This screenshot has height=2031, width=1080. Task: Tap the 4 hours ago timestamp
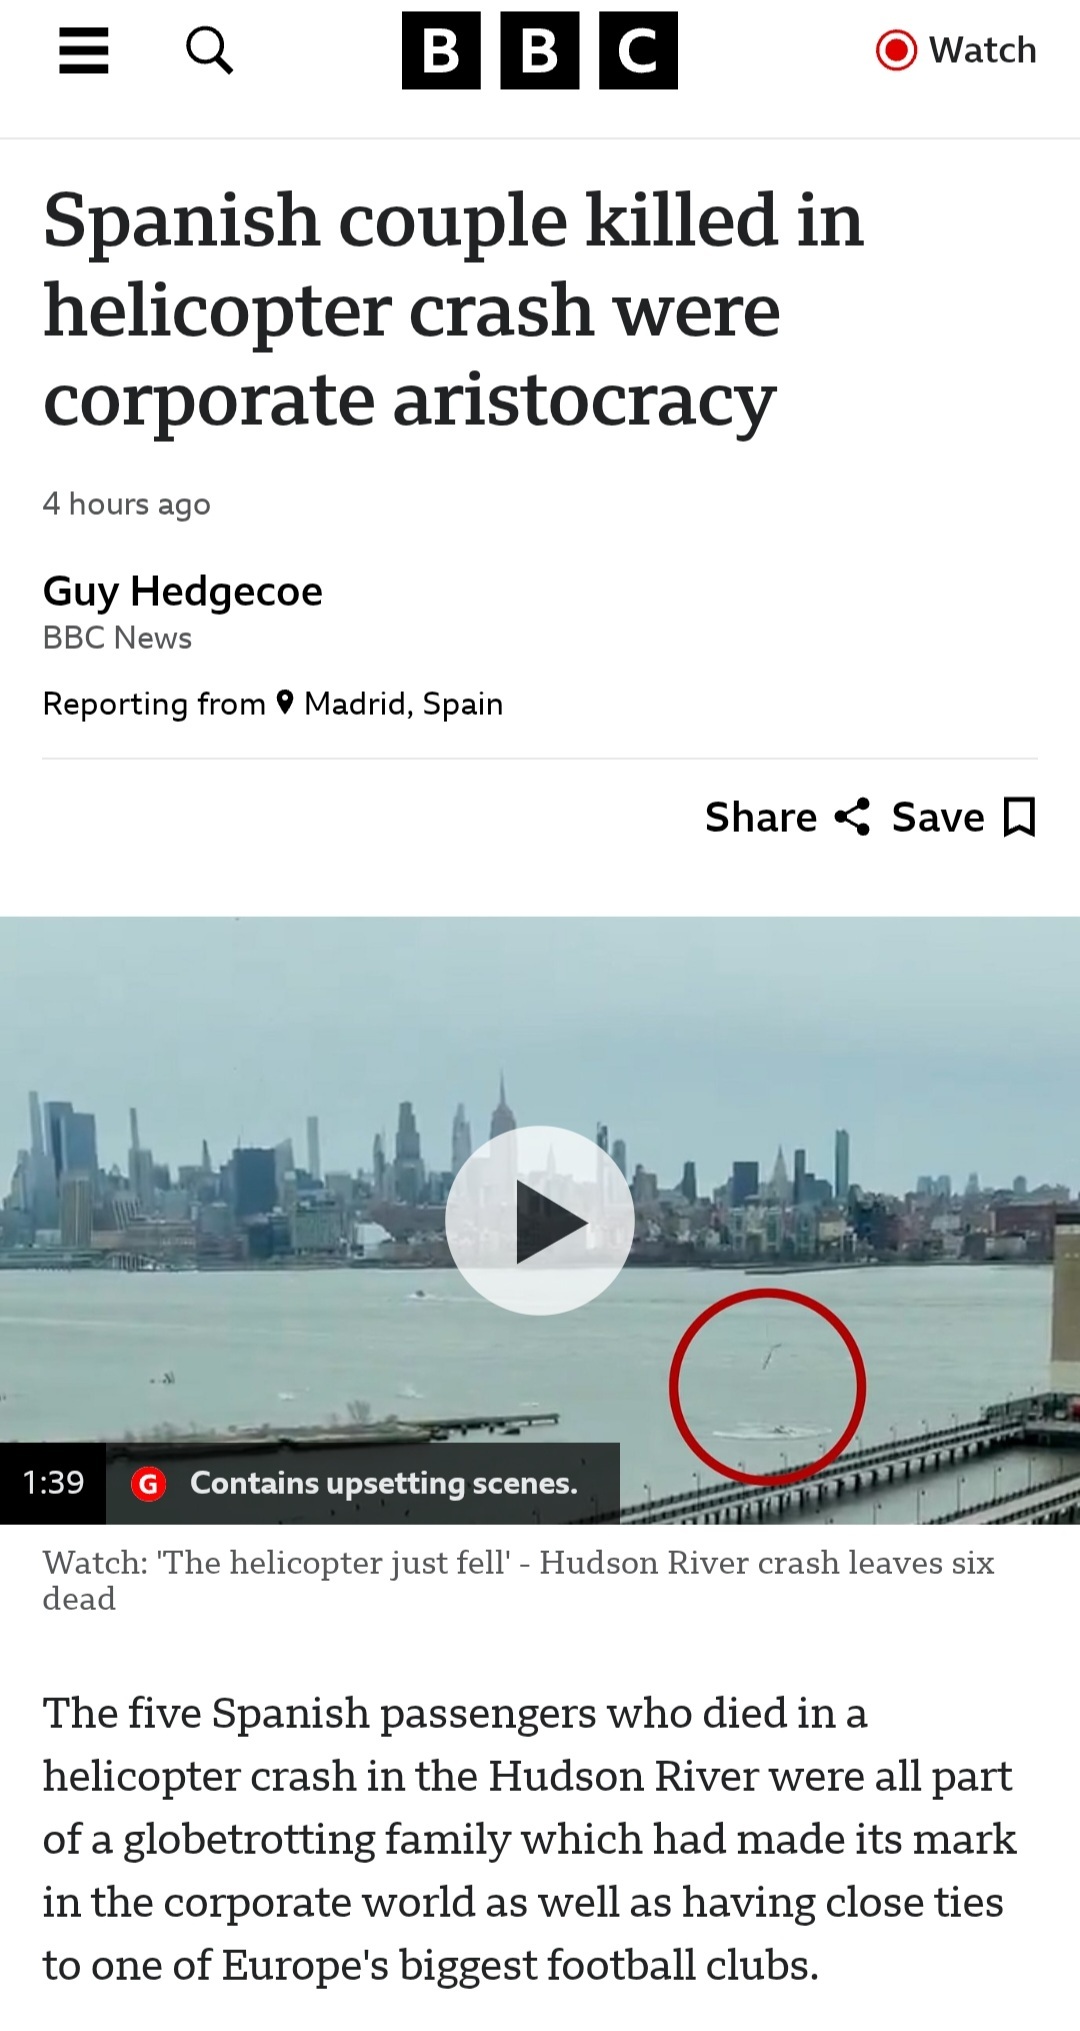127,504
